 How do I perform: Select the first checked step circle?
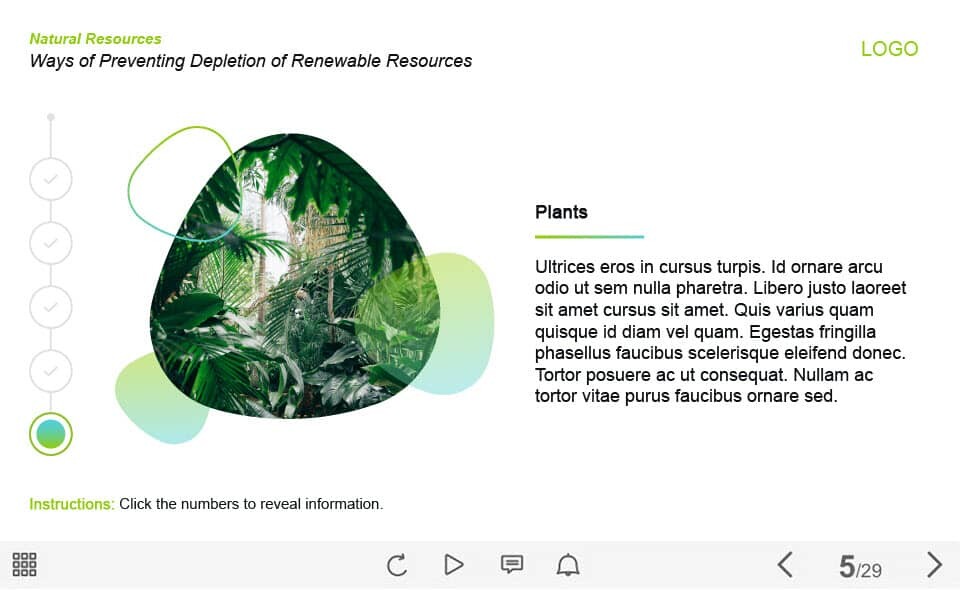pyautogui.click(x=51, y=179)
